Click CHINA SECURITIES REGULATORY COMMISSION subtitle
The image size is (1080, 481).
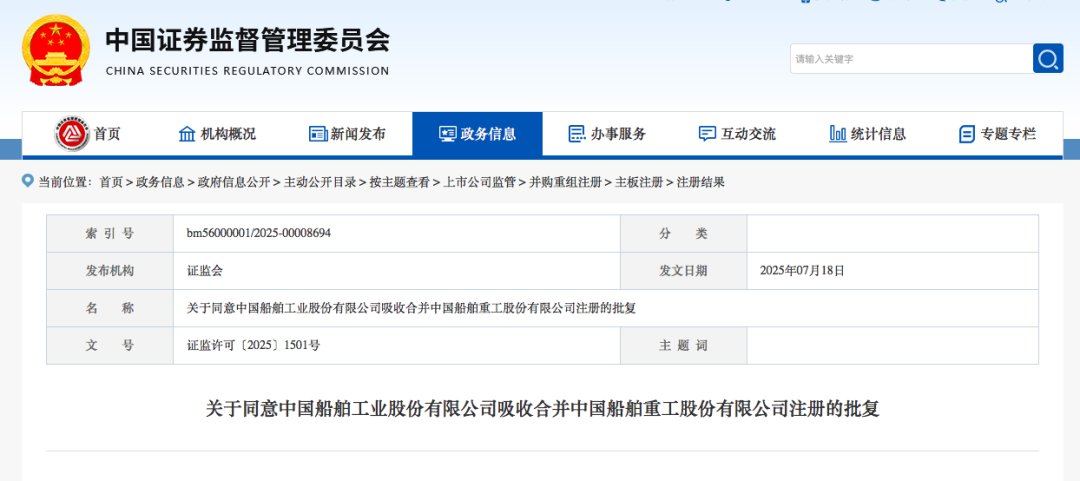[247, 71]
